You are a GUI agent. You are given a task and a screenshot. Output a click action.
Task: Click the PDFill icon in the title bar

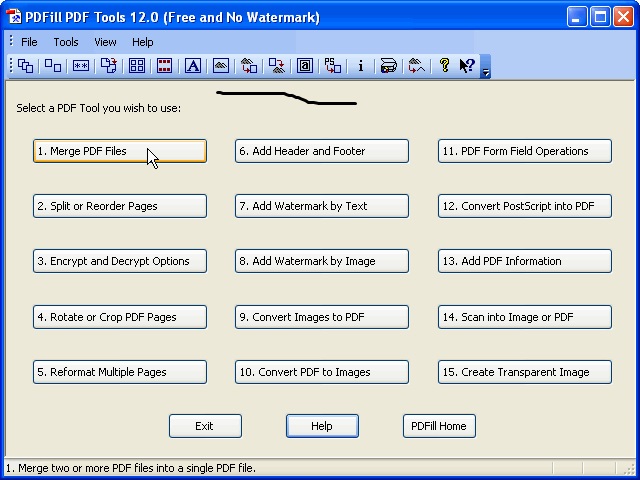point(13,17)
